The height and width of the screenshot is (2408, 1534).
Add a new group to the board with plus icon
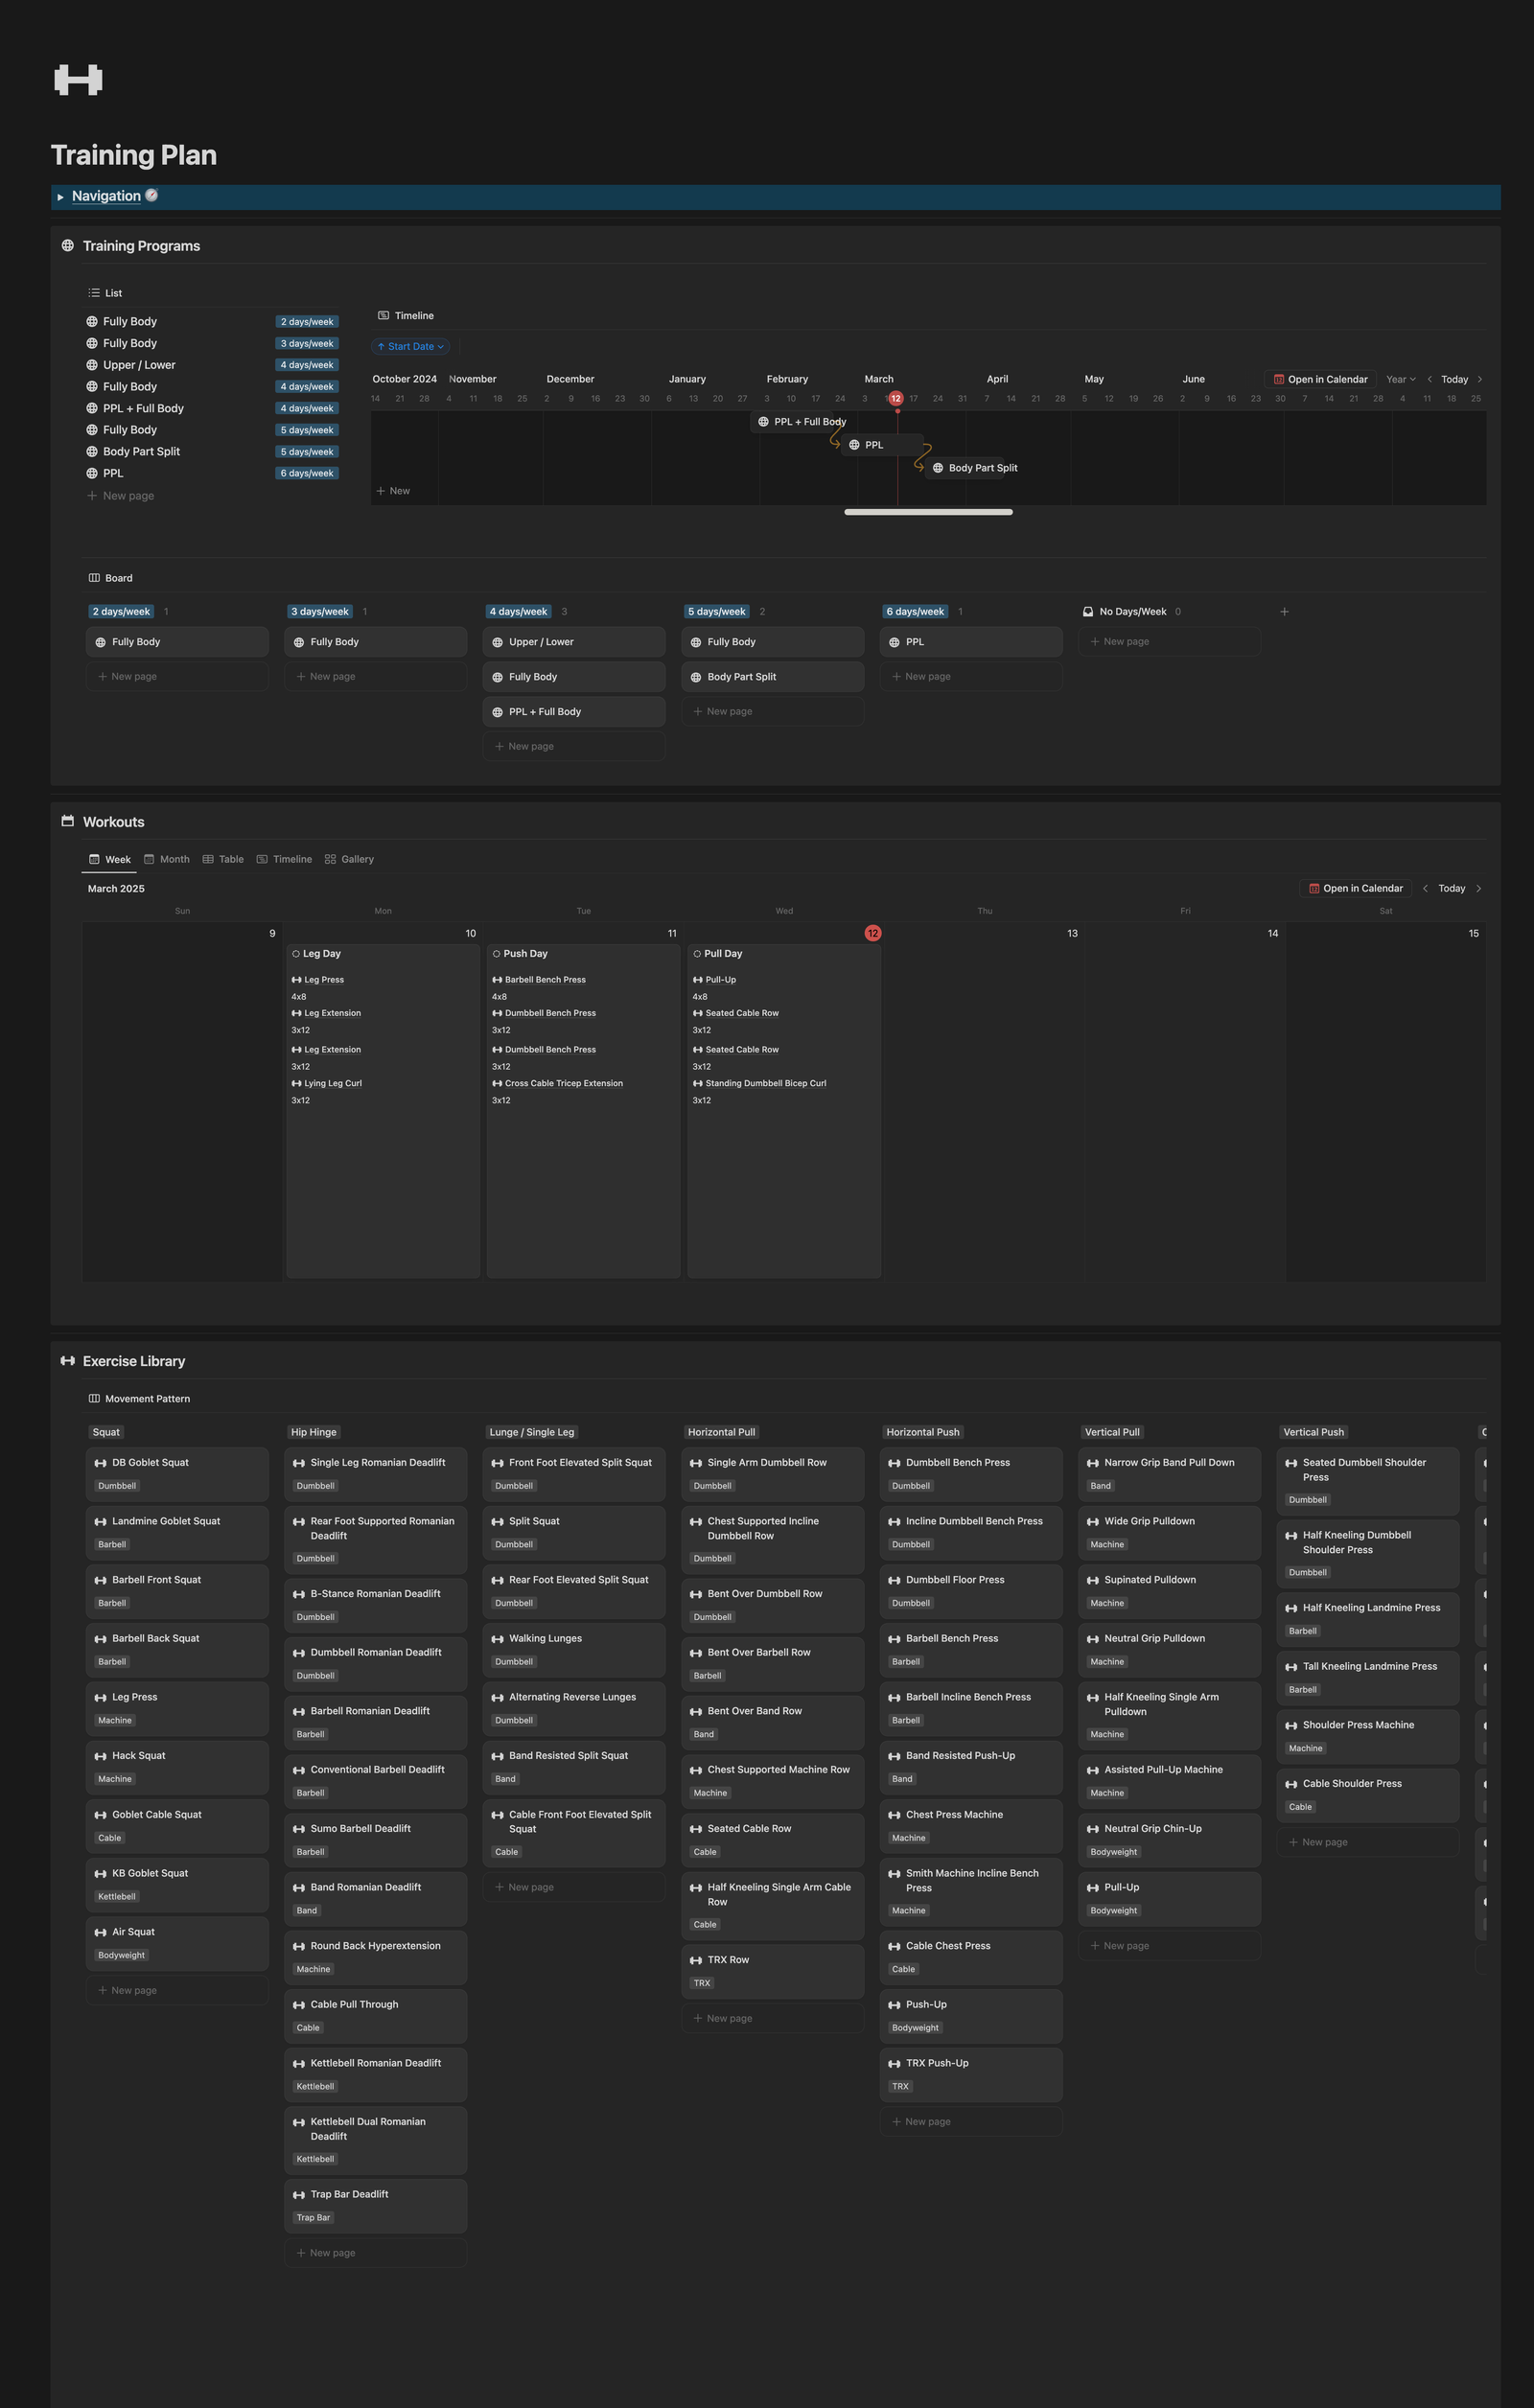point(1284,612)
